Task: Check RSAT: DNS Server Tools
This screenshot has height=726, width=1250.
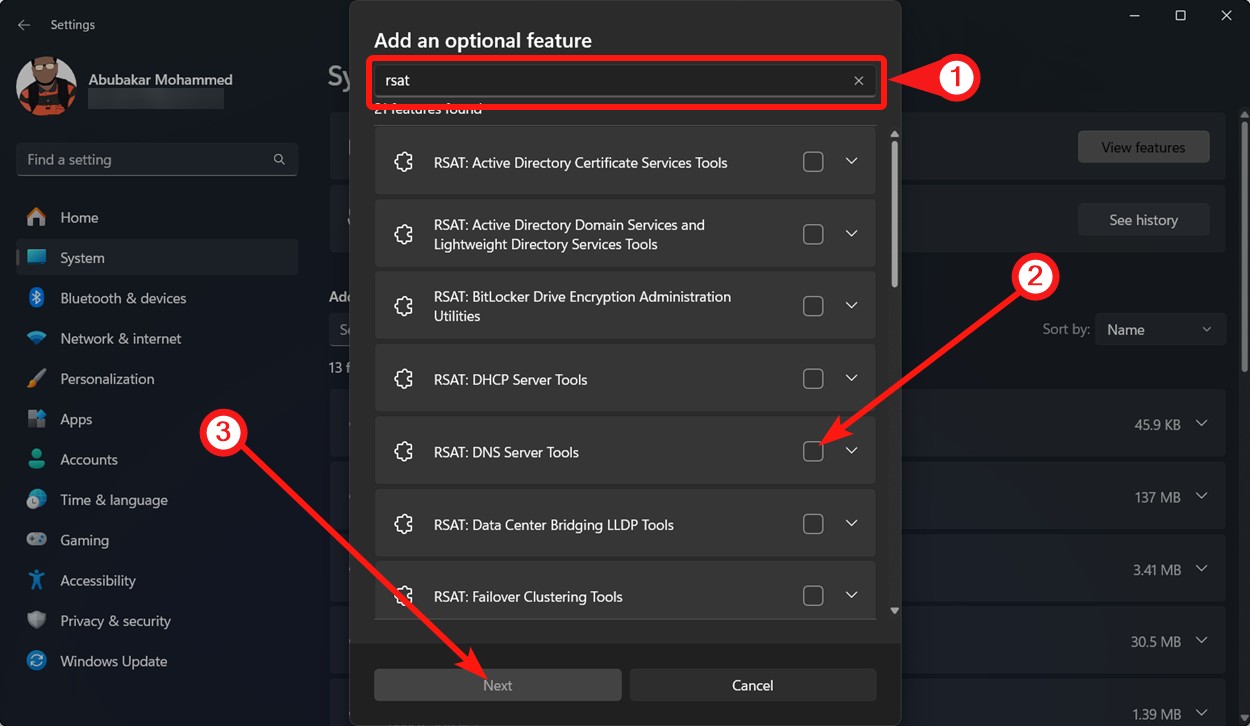Action: pyautogui.click(x=813, y=451)
